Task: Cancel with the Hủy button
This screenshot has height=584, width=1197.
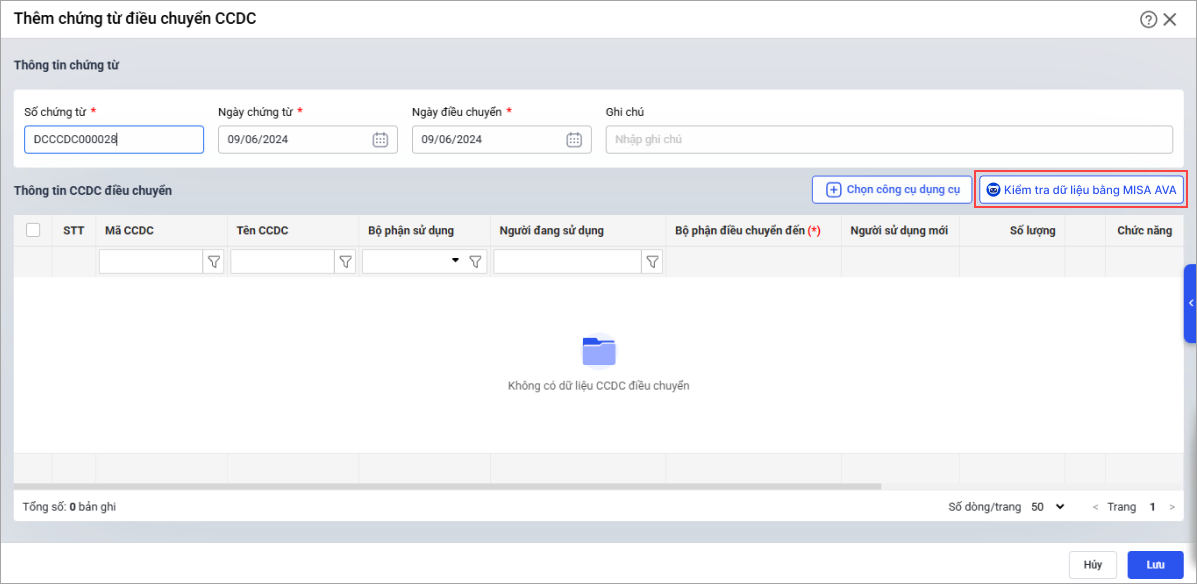Action: pyautogui.click(x=1092, y=565)
